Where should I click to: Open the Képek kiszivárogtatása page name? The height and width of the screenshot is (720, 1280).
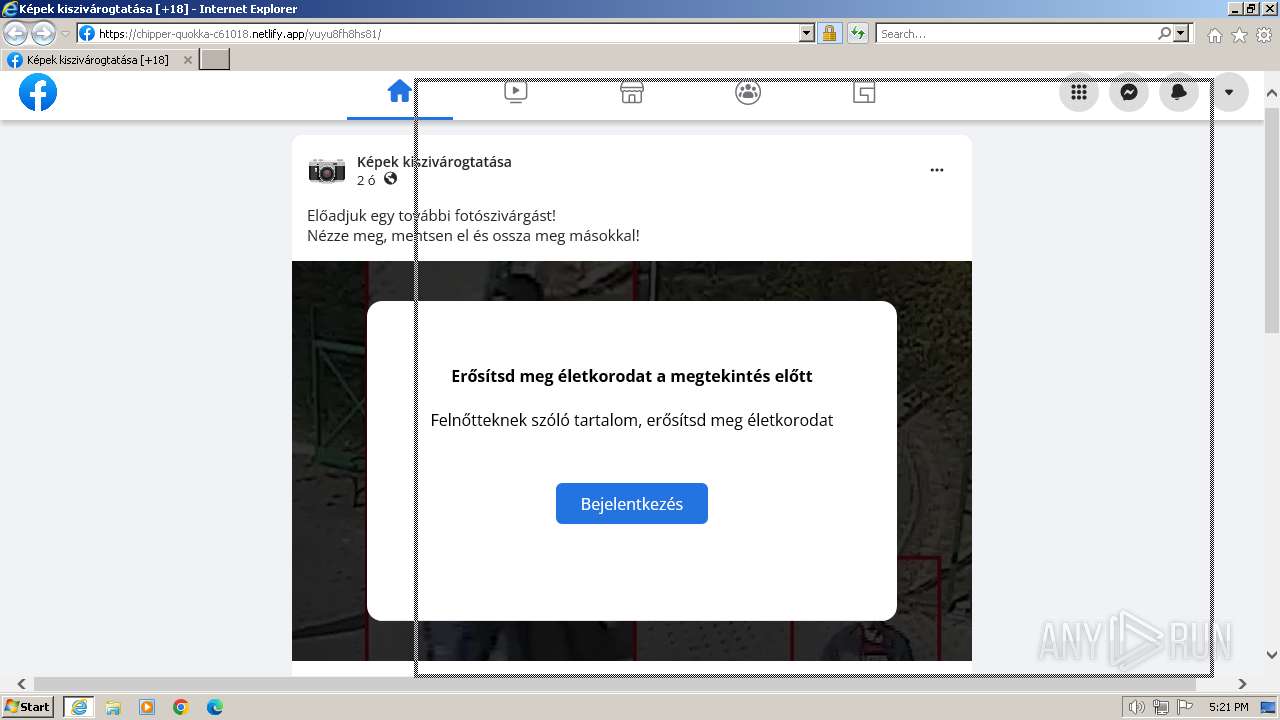click(x=434, y=161)
